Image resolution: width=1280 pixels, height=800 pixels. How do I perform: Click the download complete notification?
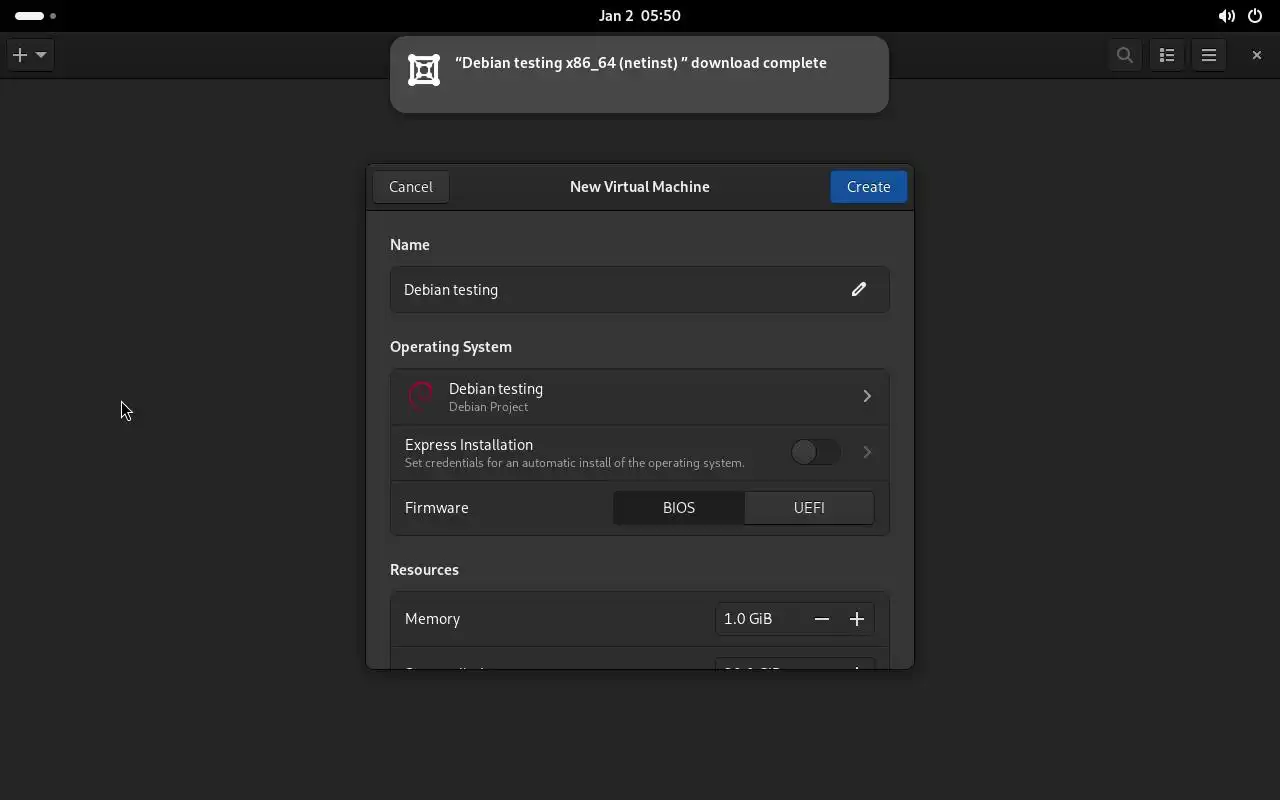click(x=639, y=75)
